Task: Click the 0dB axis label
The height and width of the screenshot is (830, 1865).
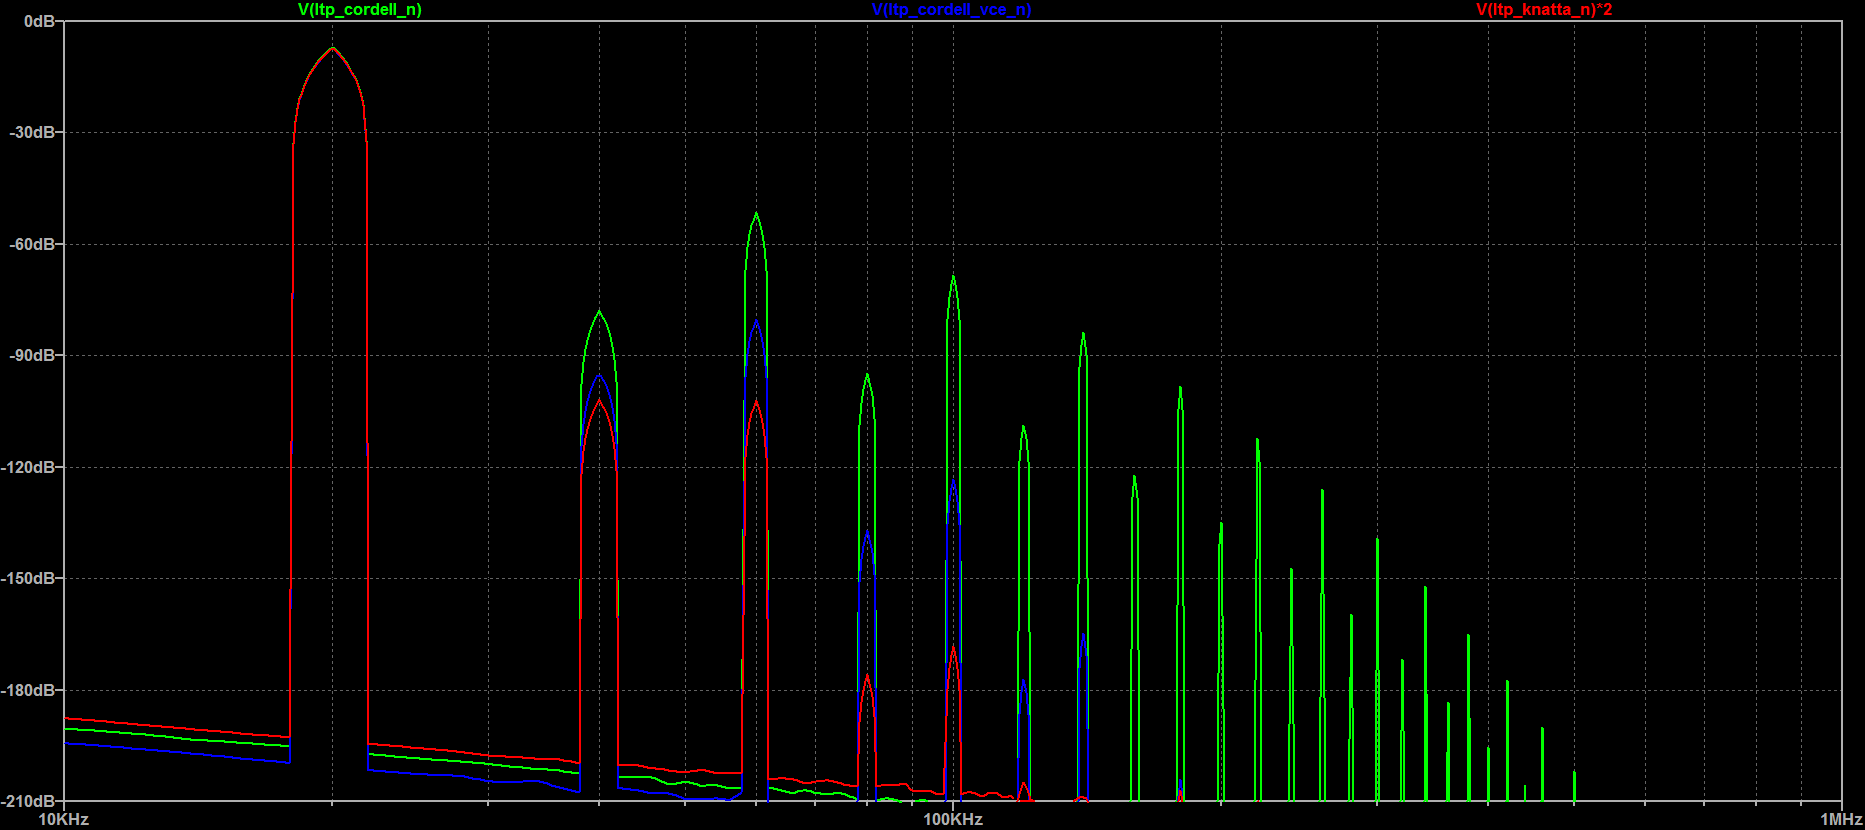Action: coord(39,21)
